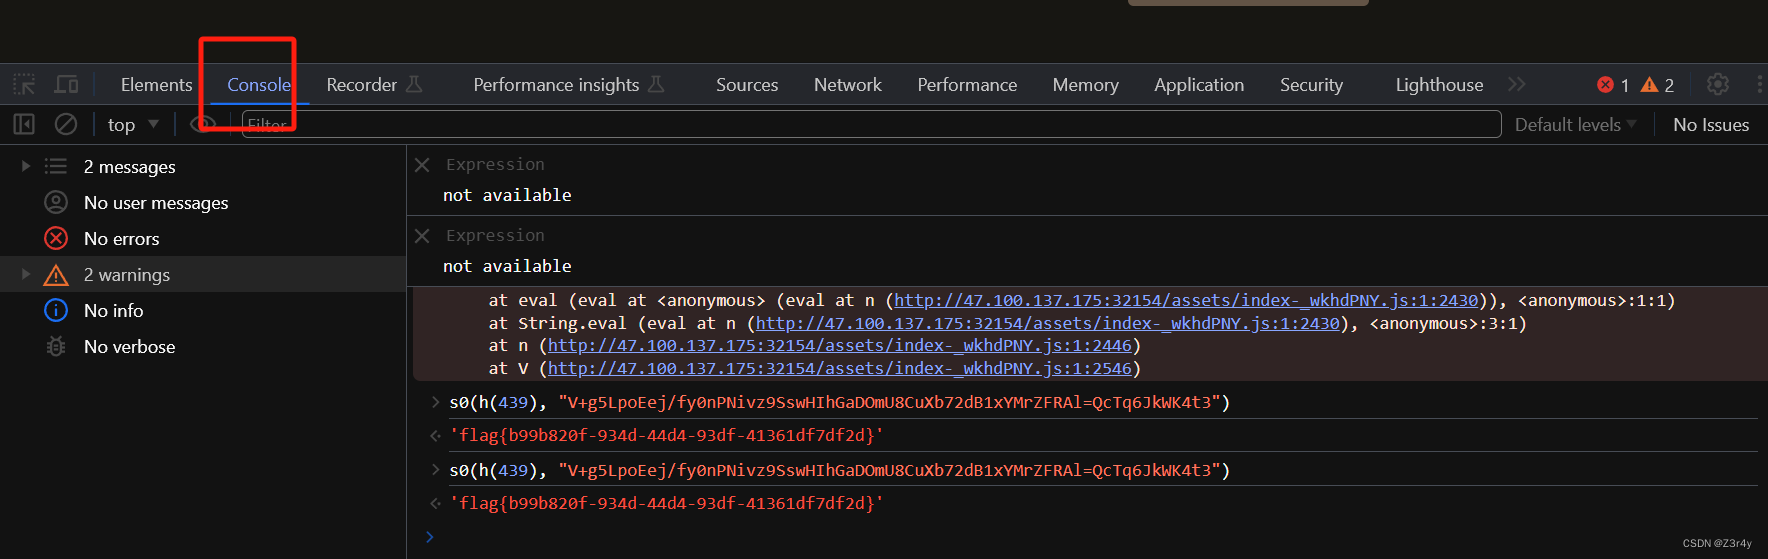Viewport: 1768px width, 559px height.
Task: Open the Elements tab
Action: (x=156, y=85)
